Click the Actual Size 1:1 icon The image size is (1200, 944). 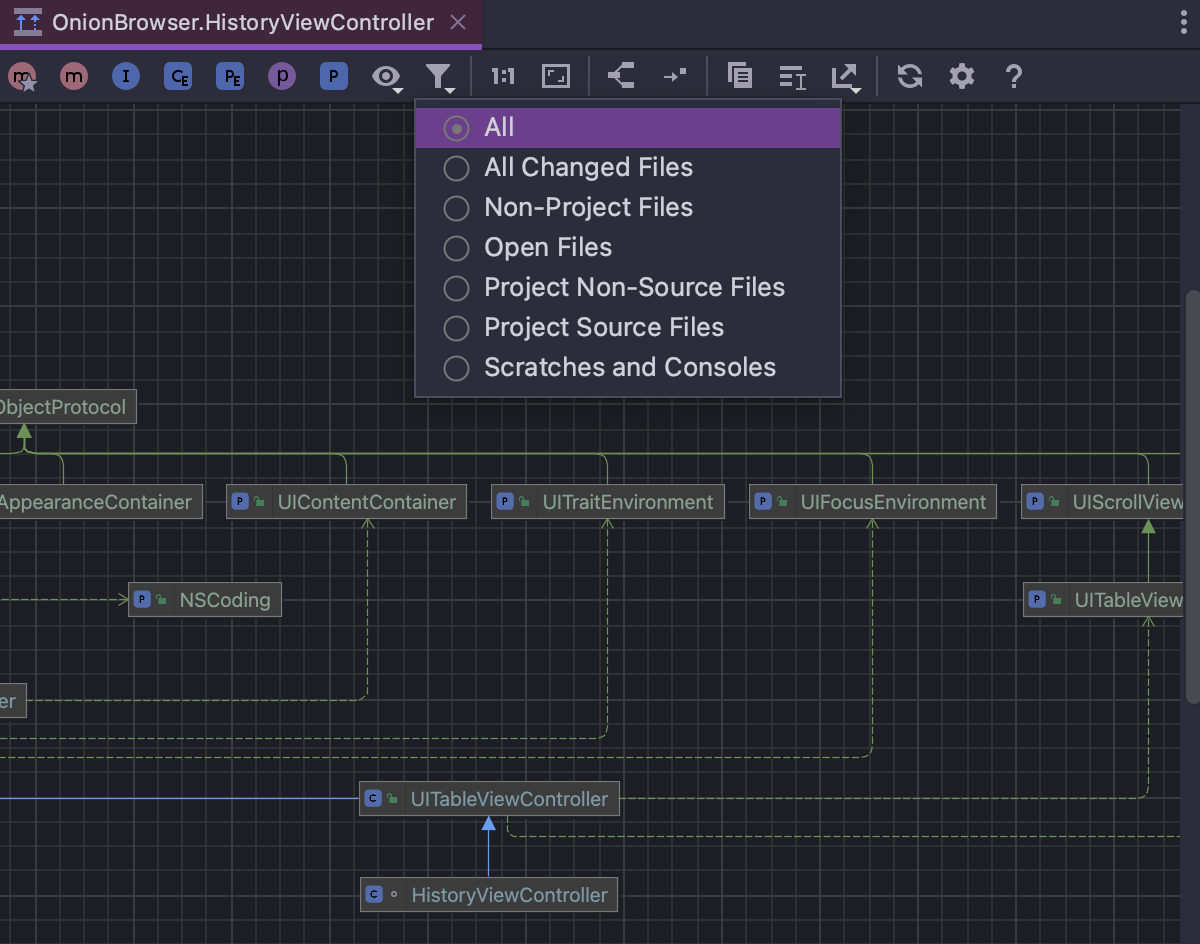502,76
